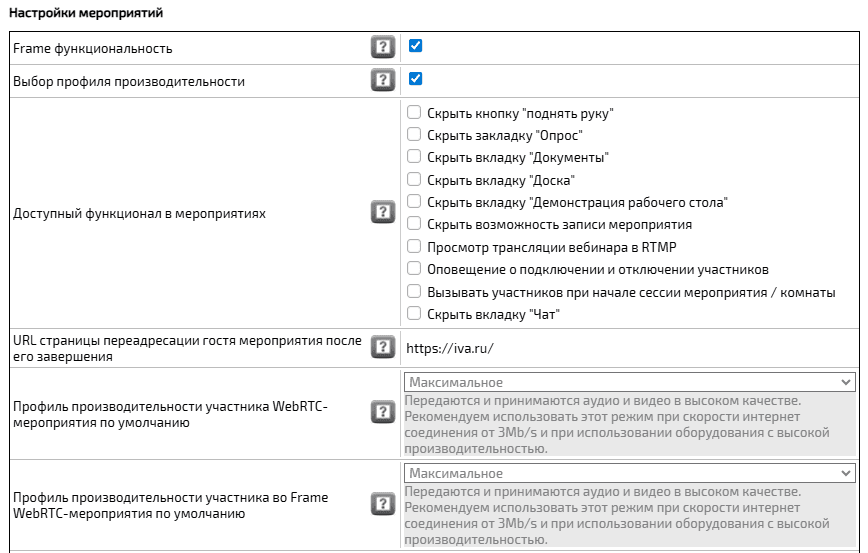Show help for Frame WebRTC-мероприятия profile
This screenshot has width=868, height=553.
381,504
